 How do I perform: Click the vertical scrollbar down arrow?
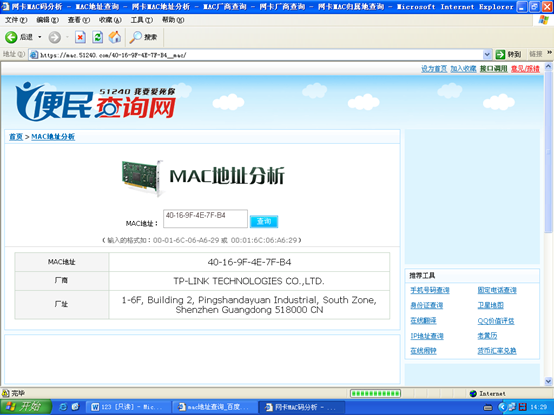point(548,381)
